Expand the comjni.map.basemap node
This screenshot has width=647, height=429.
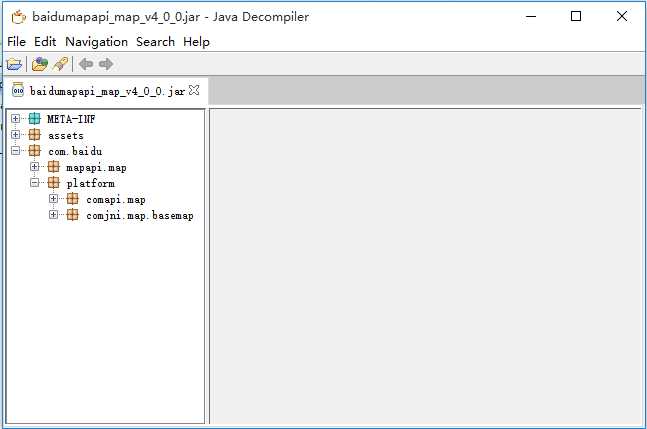(x=53, y=214)
